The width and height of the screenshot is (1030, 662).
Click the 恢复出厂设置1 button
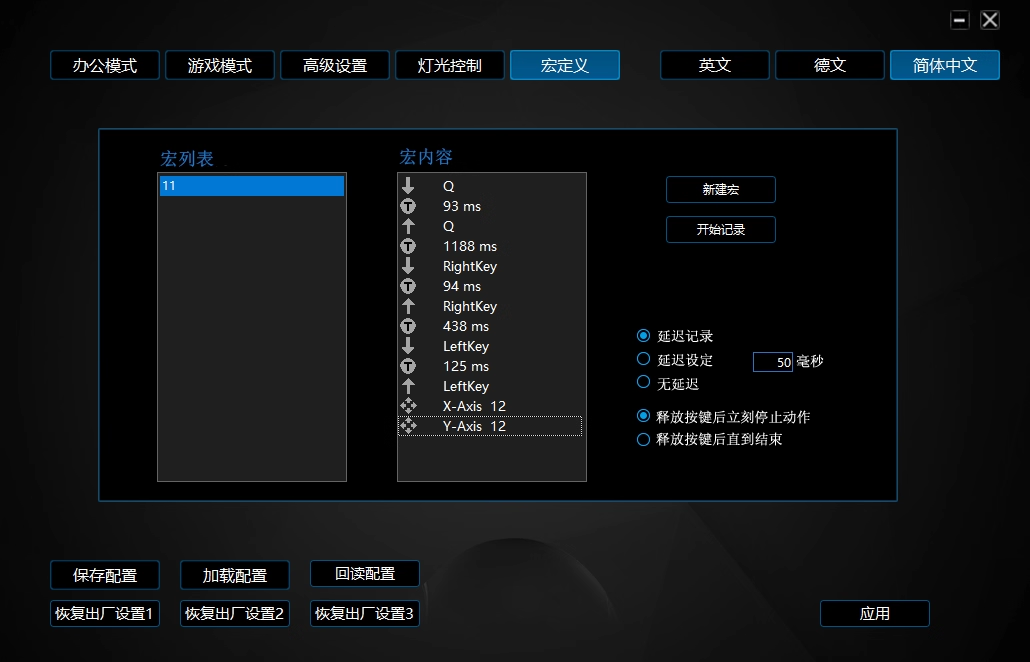(105, 613)
